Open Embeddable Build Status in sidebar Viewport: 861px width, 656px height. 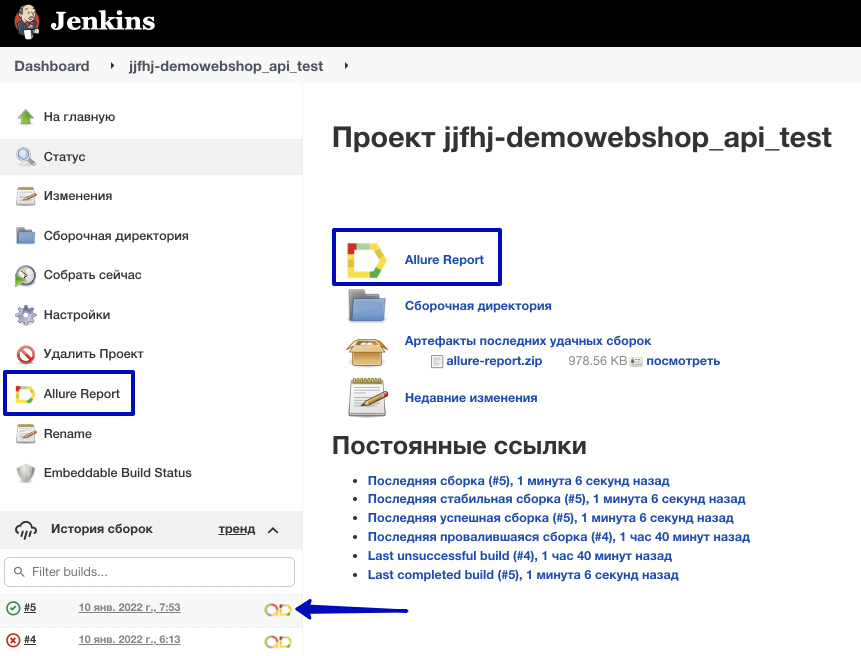118,473
